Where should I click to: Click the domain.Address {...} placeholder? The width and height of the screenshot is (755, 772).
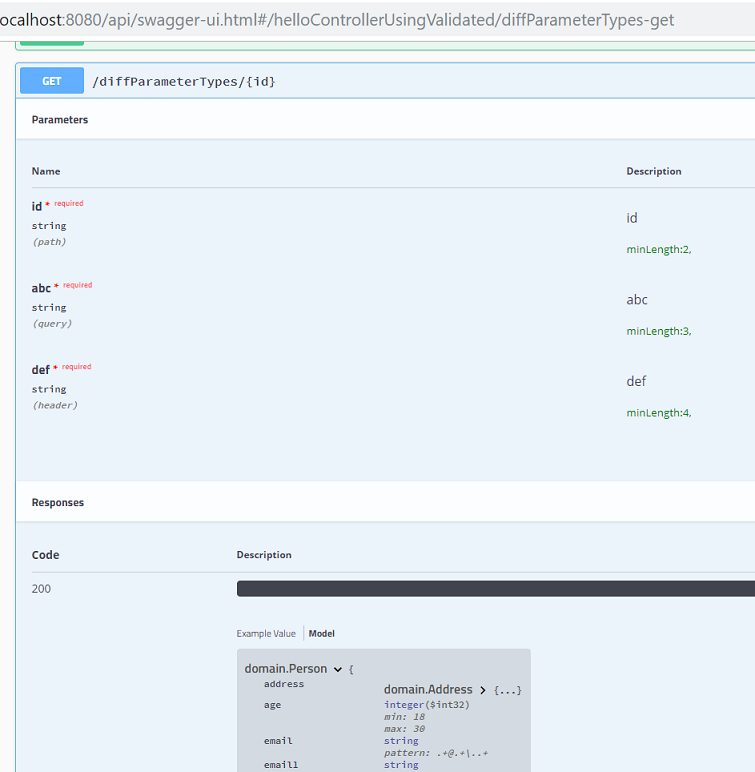point(507,690)
